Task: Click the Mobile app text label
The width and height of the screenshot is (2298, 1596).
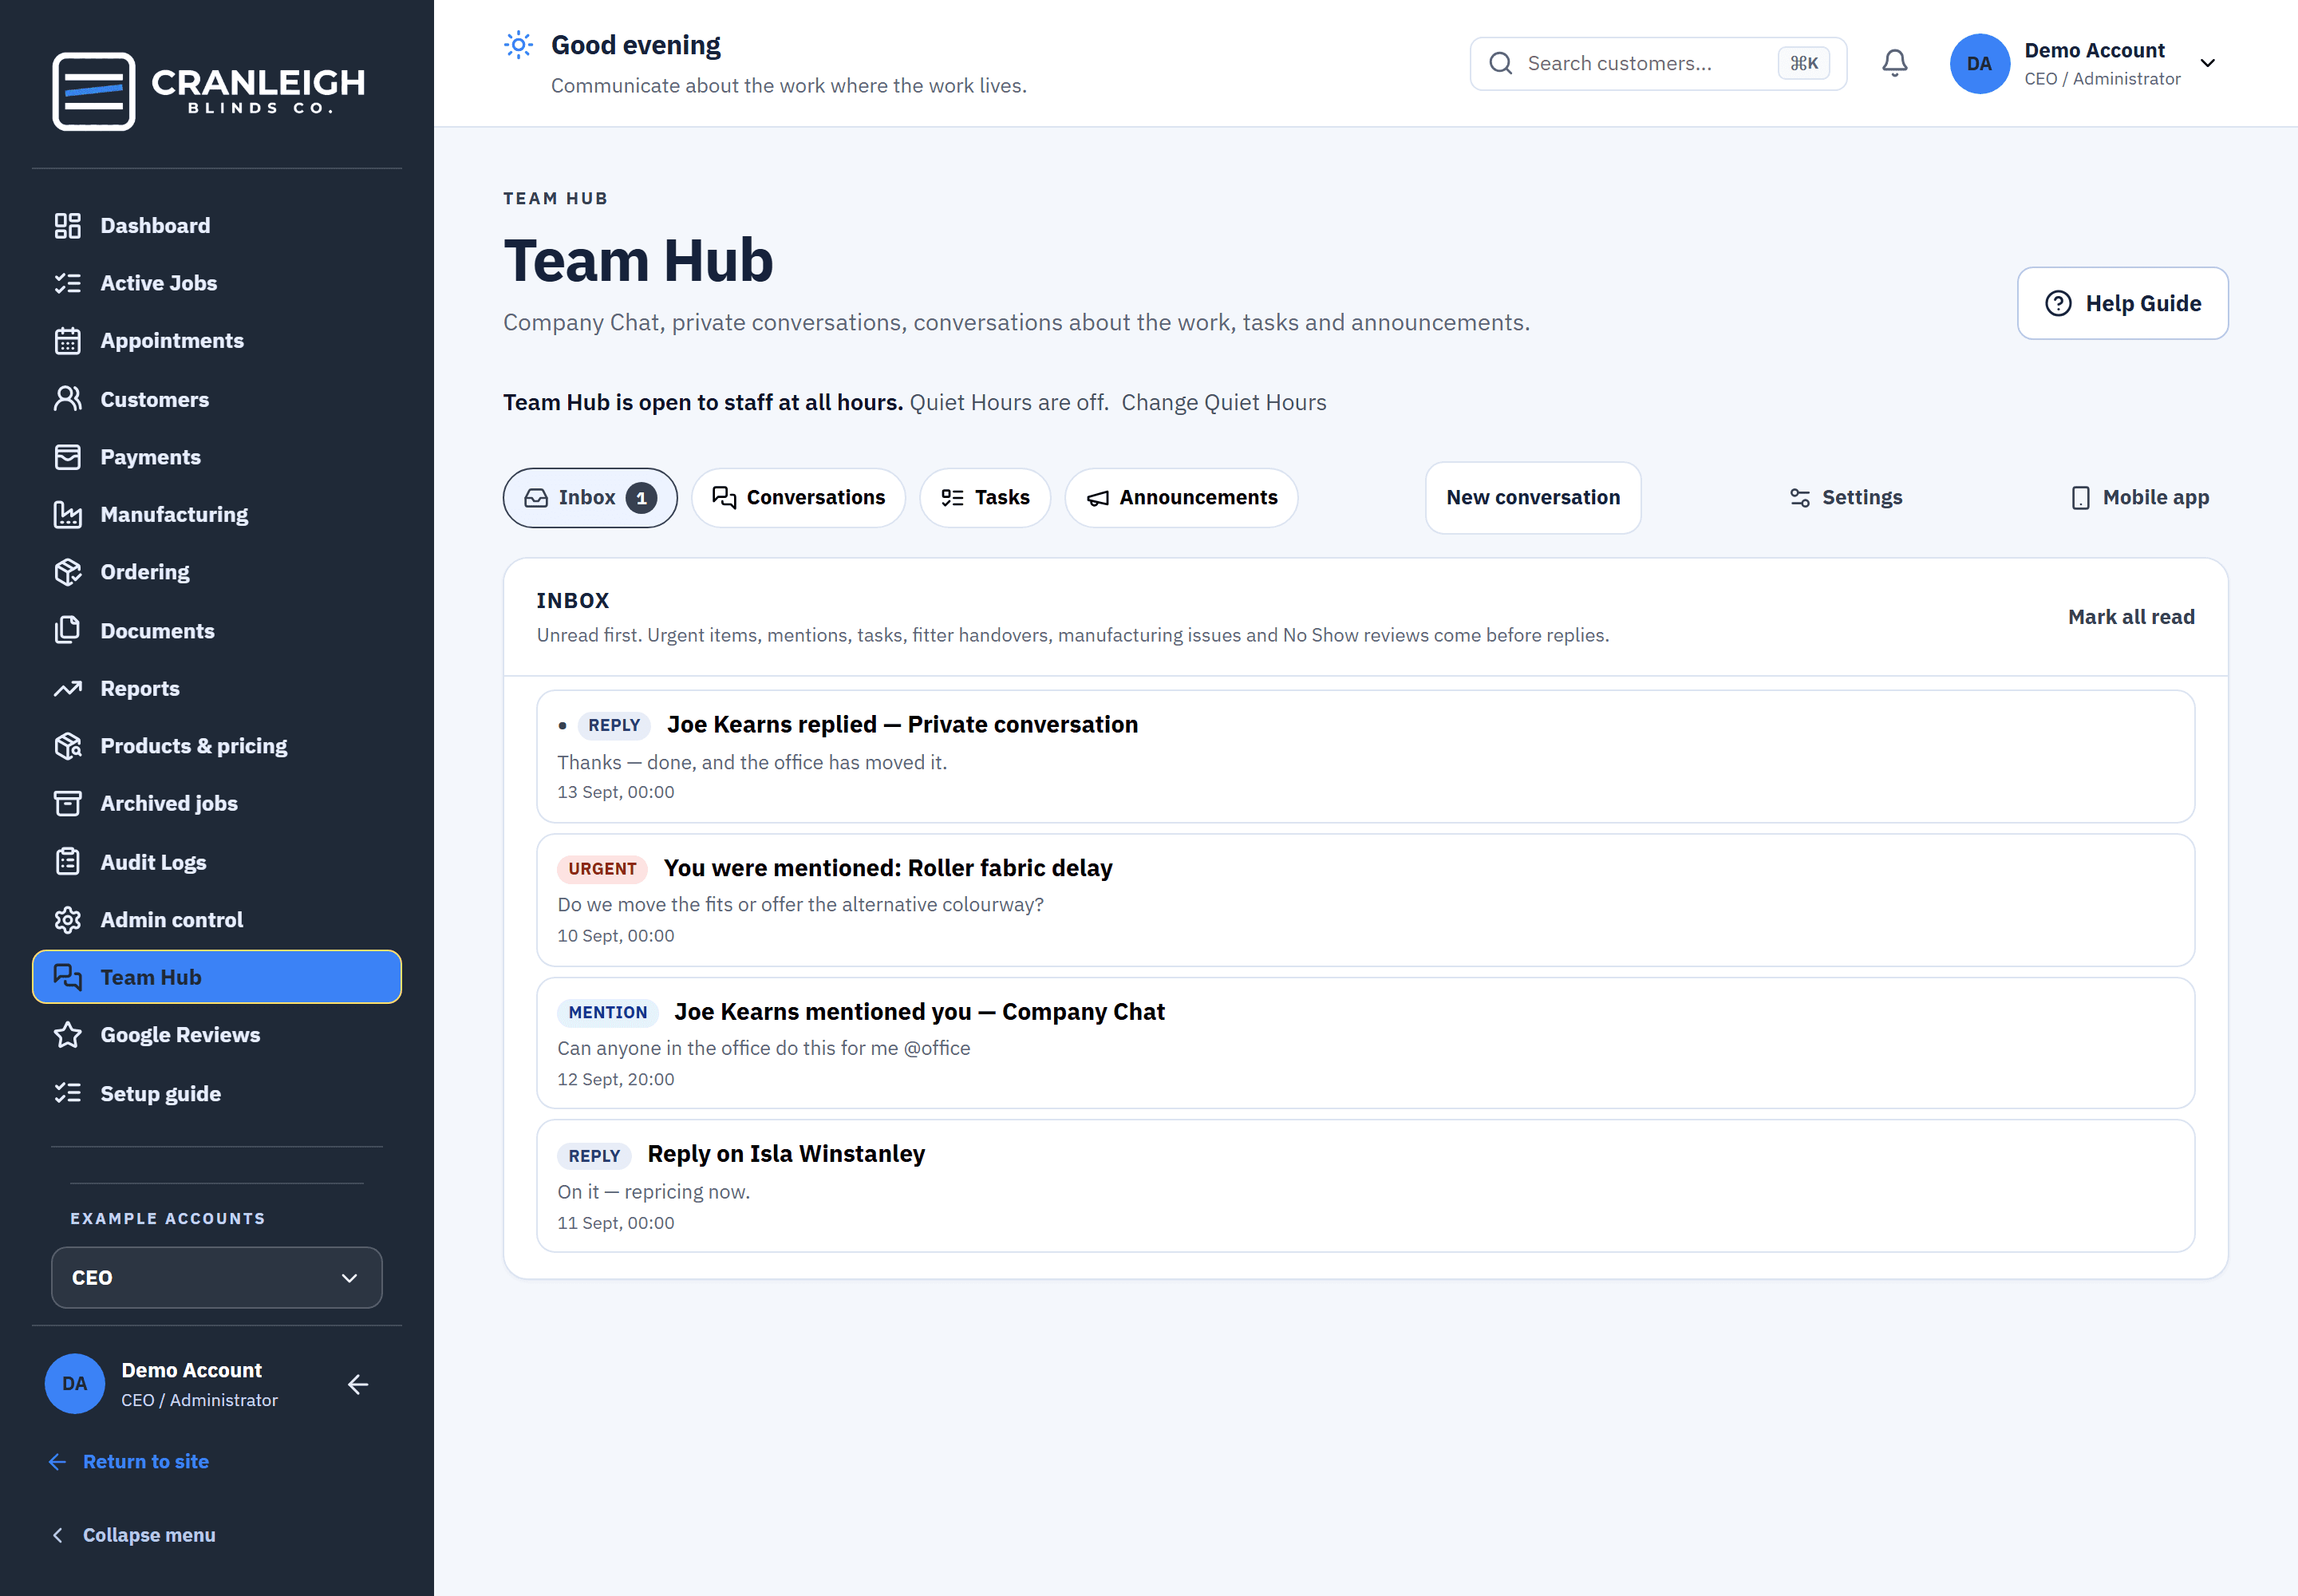Action: point(2155,498)
